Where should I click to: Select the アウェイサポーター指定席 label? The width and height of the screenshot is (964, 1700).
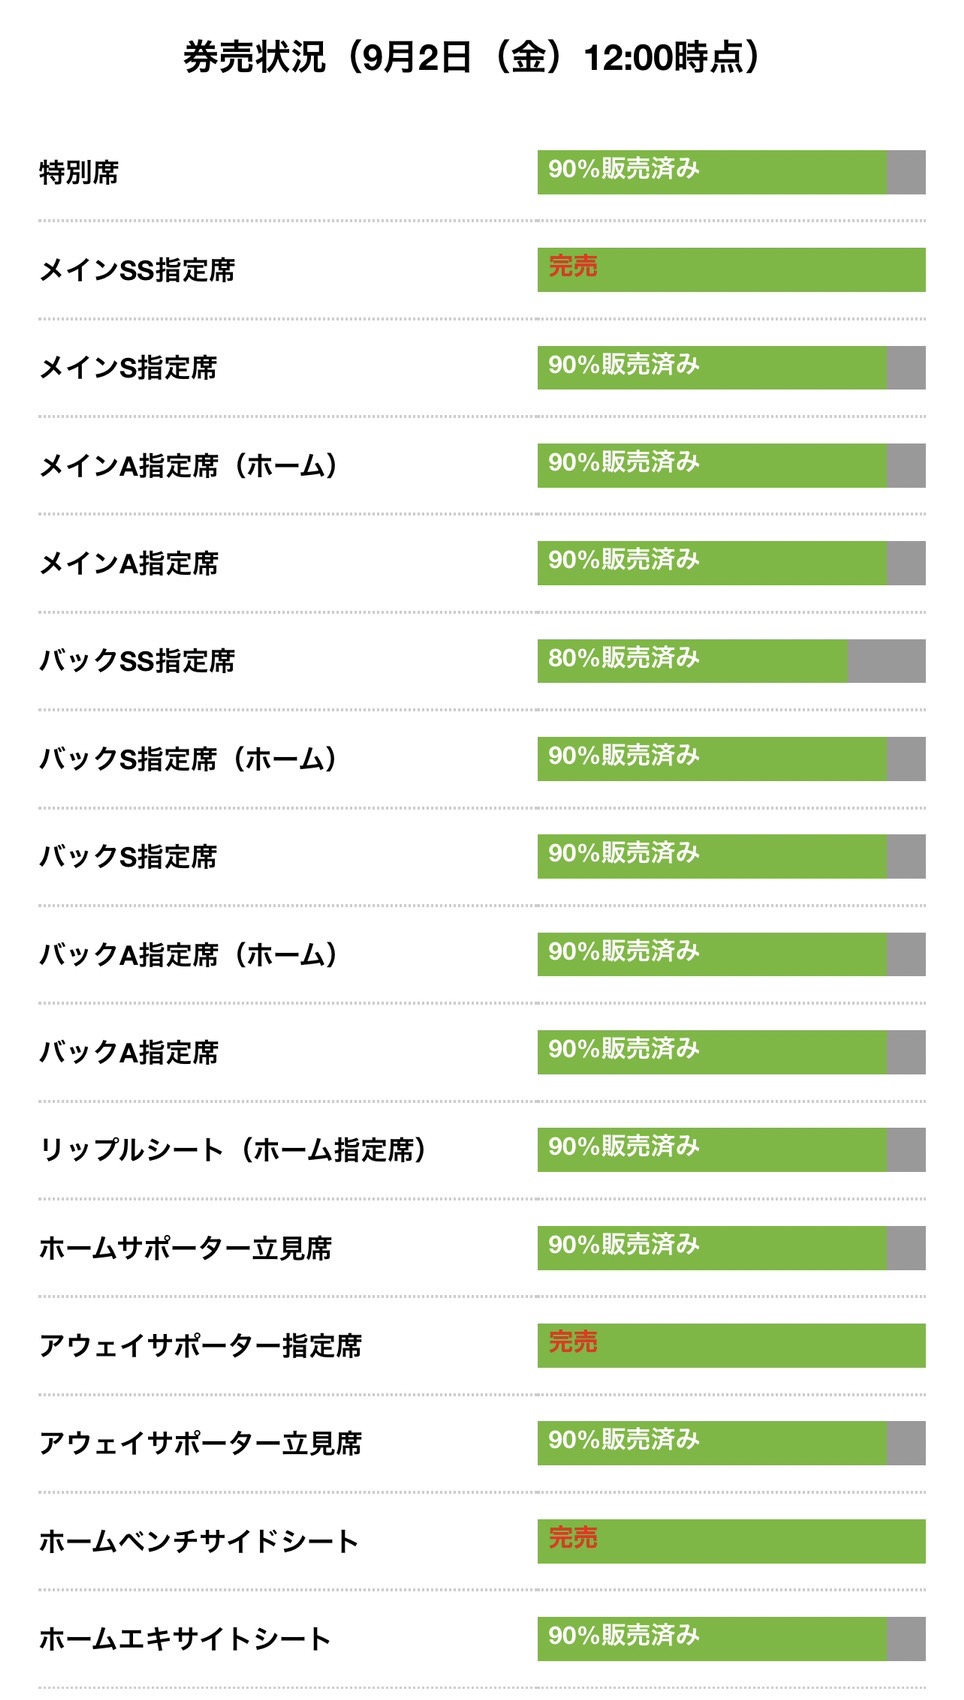click(x=200, y=1346)
